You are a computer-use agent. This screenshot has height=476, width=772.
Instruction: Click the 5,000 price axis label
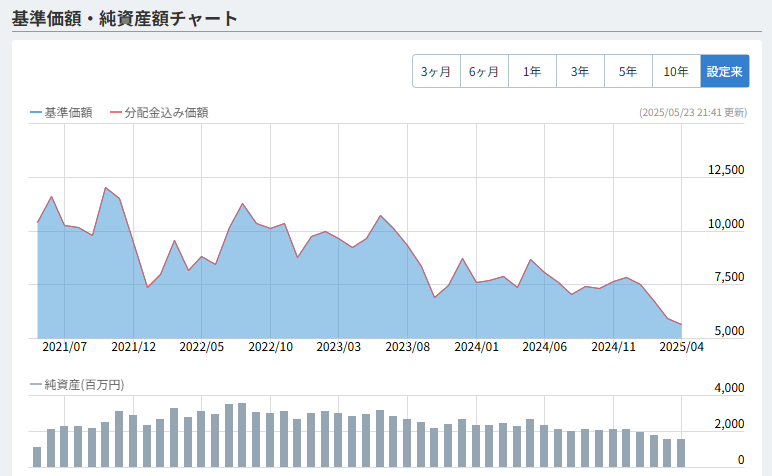pyautogui.click(x=730, y=331)
